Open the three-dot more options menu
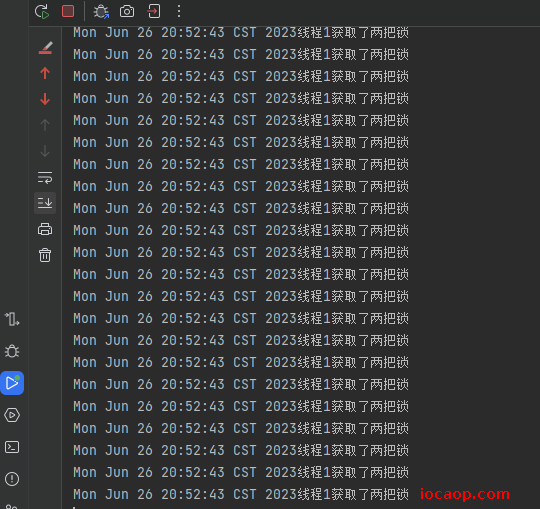This screenshot has height=509, width=540. tap(179, 11)
